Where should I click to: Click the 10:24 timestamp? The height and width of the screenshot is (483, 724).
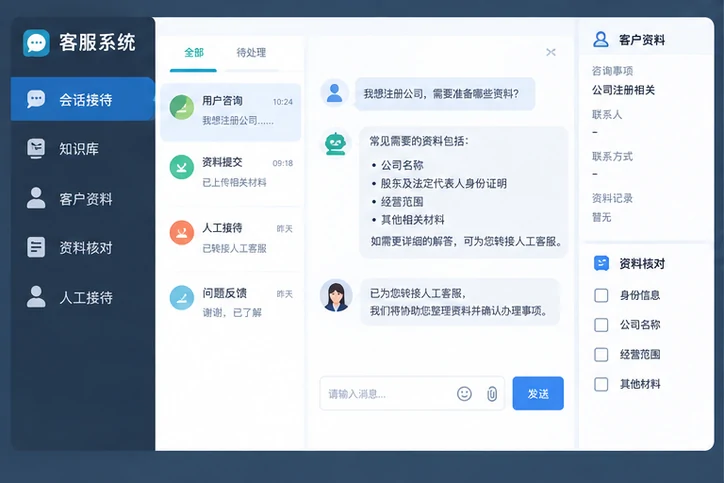(x=283, y=102)
